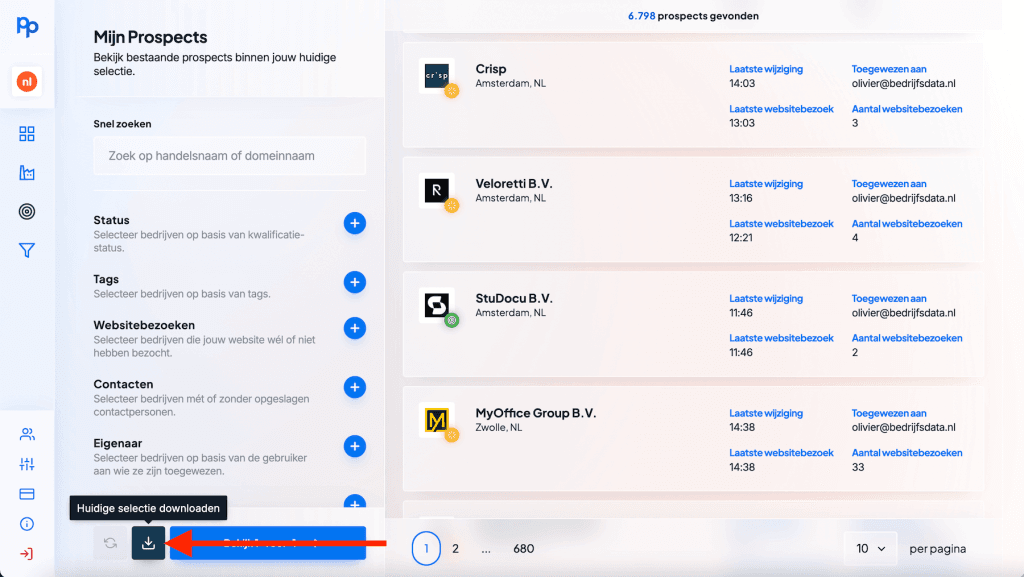The height and width of the screenshot is (577, 1024).
Task: Go to page 2 of results
Action: (455, 548)
